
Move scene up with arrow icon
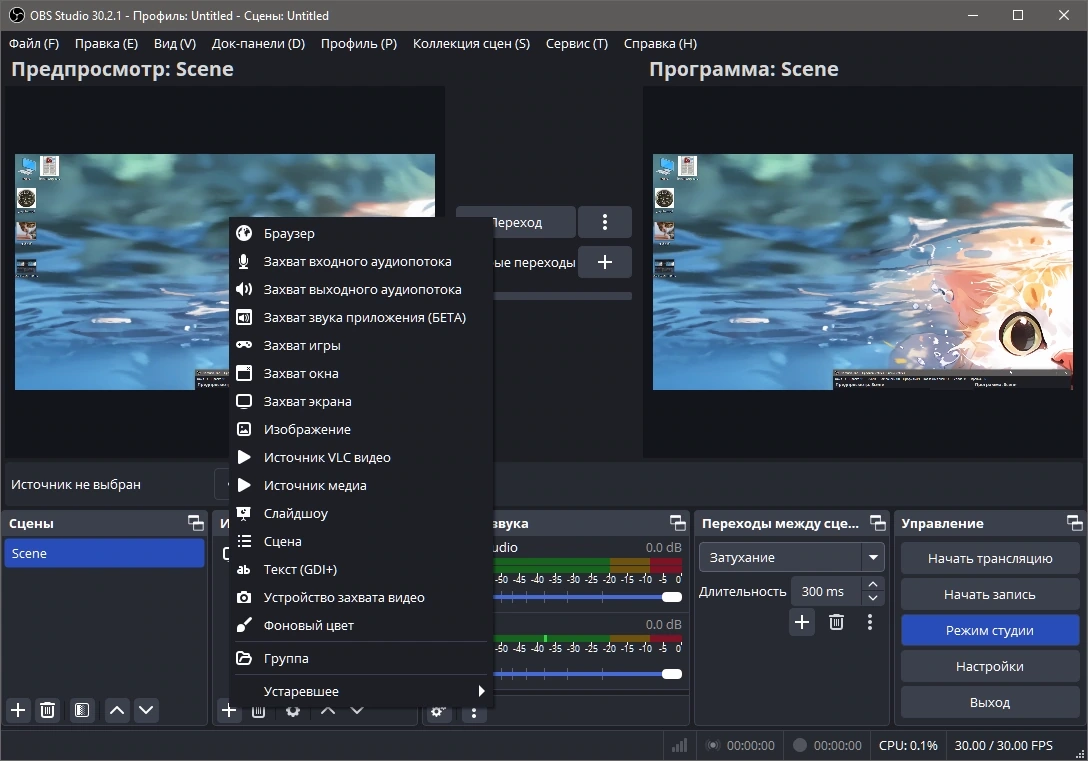coord(117,710)
